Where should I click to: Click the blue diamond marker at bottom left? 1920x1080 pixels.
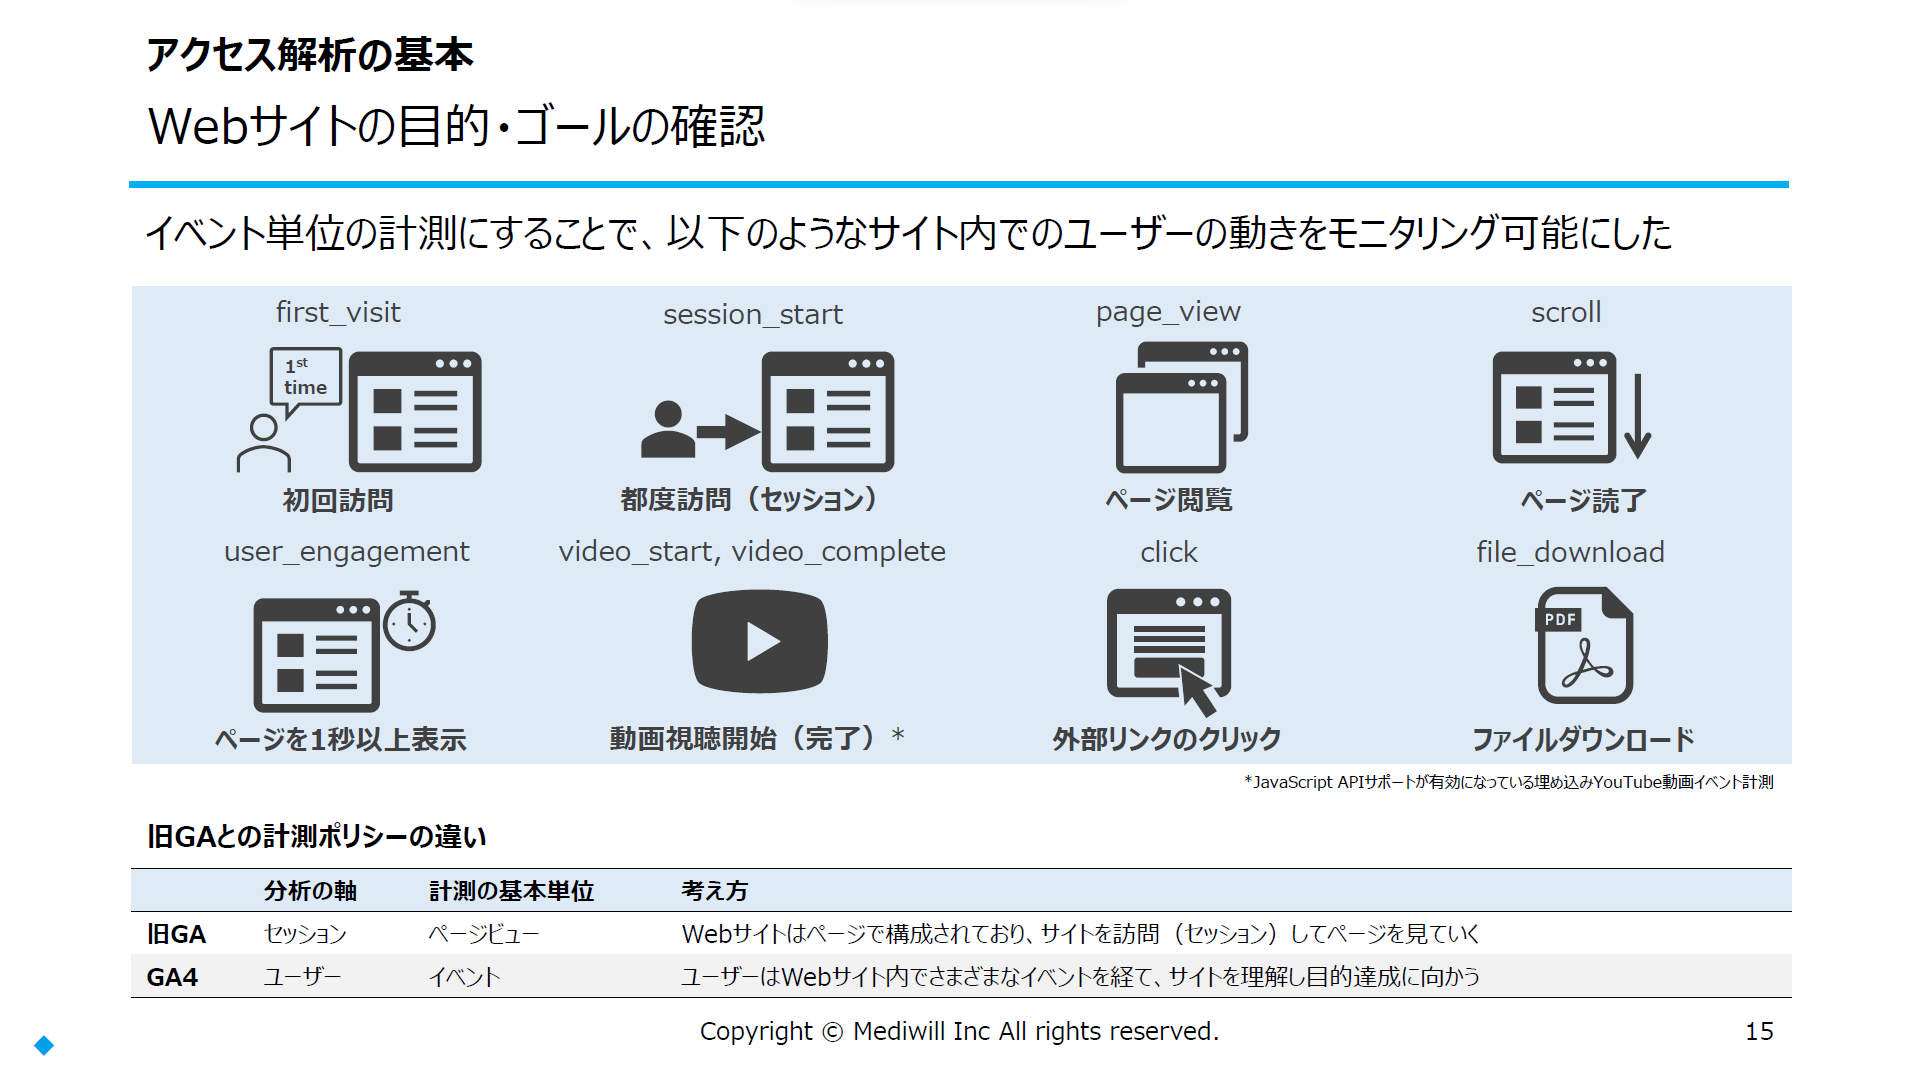pyautogui.click(x=44, y=1045)
